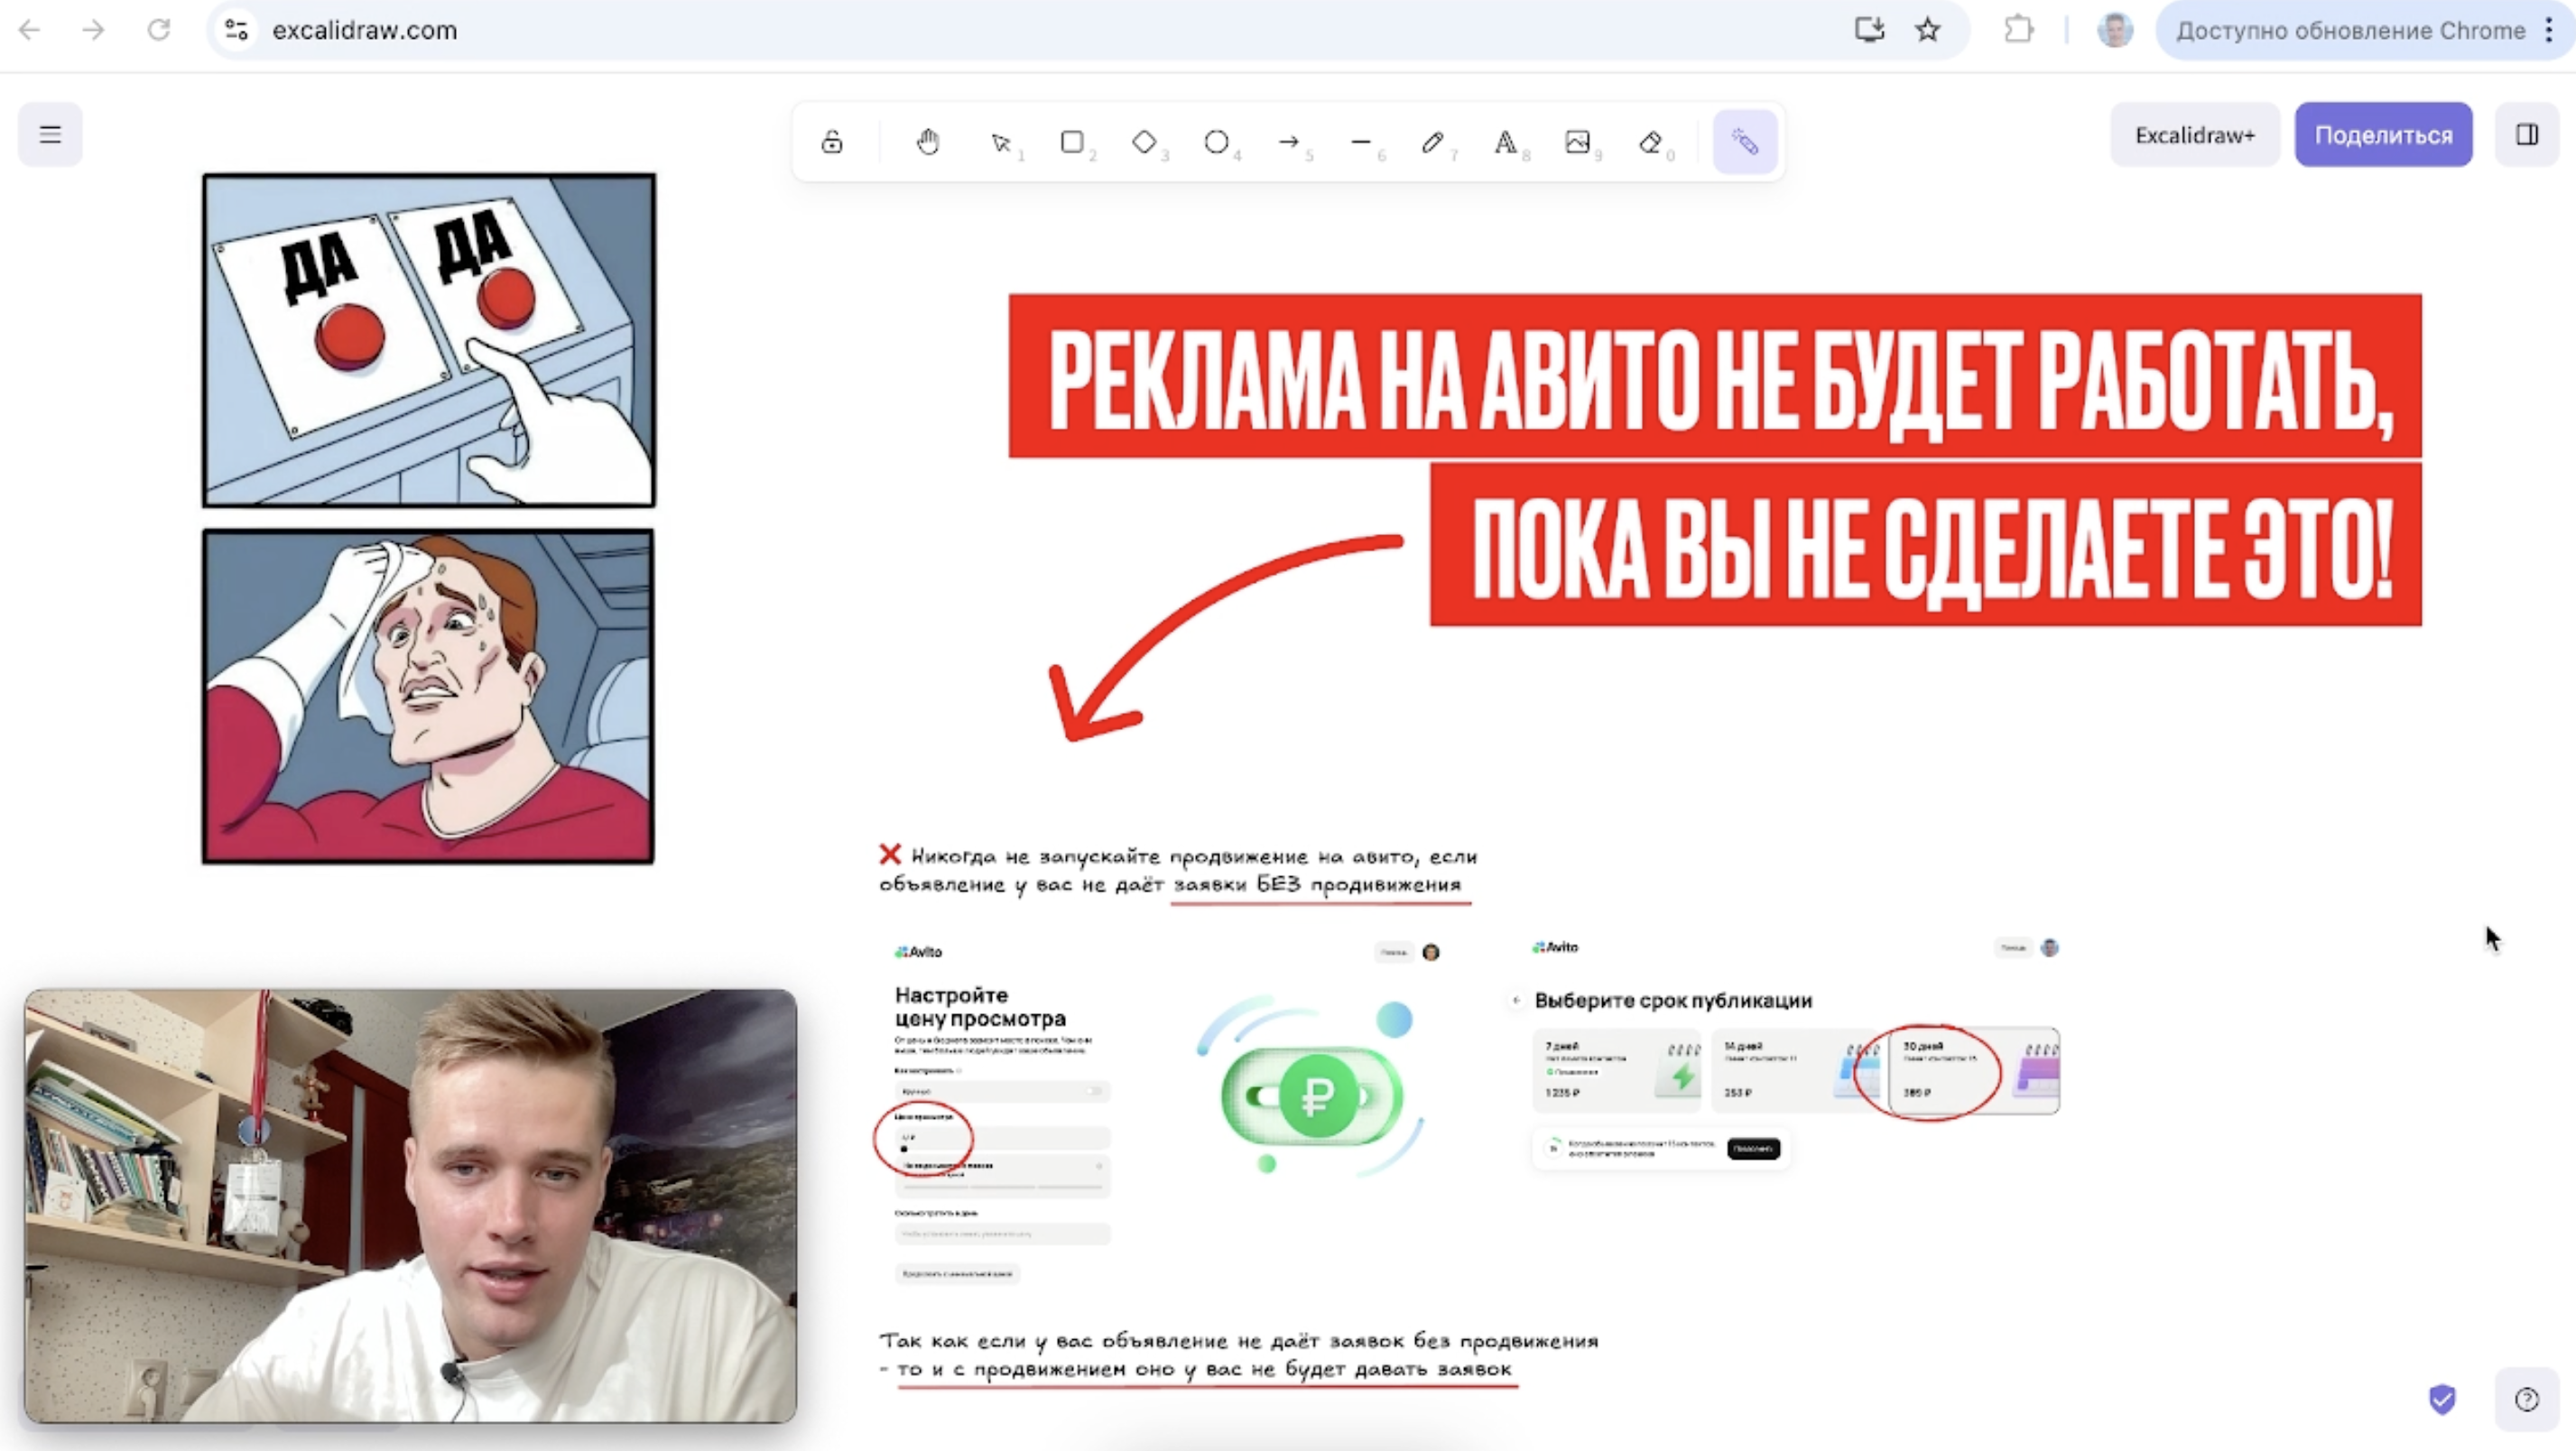Screen dimensions: 2576x1451
Task: Click the browser forward arrow
Action: click(x=94, y=30)
